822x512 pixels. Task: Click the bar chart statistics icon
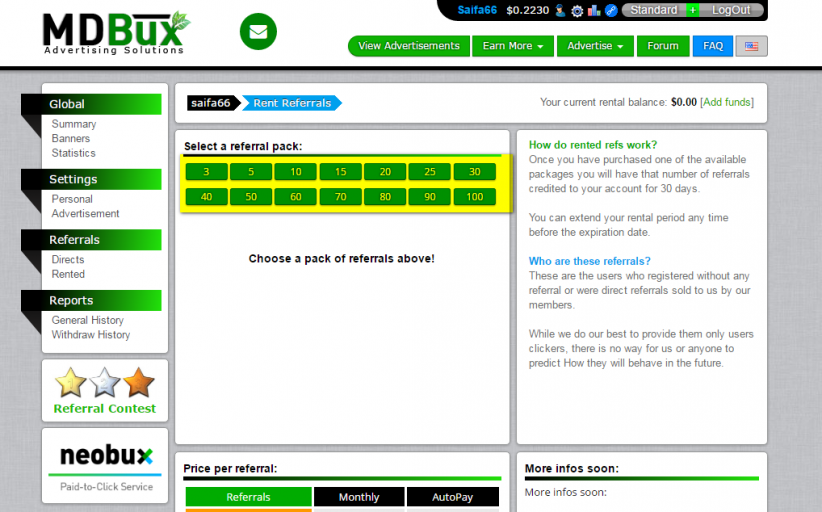pyautogui.click(x=594, y=10)
